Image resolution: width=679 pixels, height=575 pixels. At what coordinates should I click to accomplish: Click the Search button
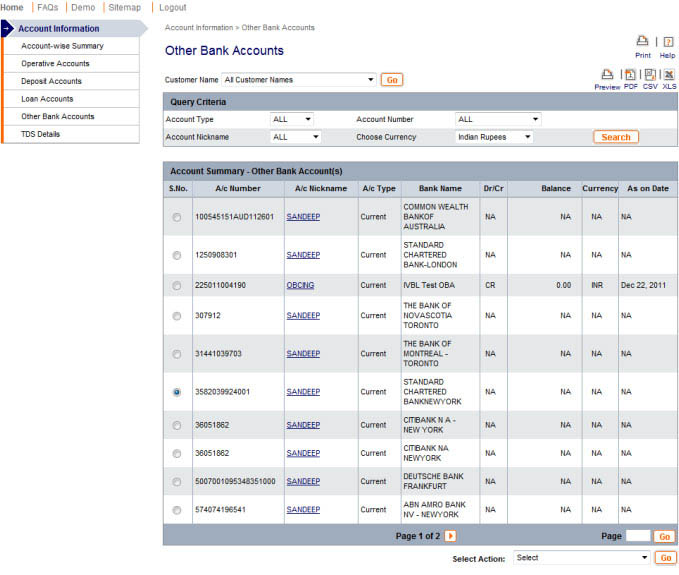pyautogui.click(x=616, y=137)
